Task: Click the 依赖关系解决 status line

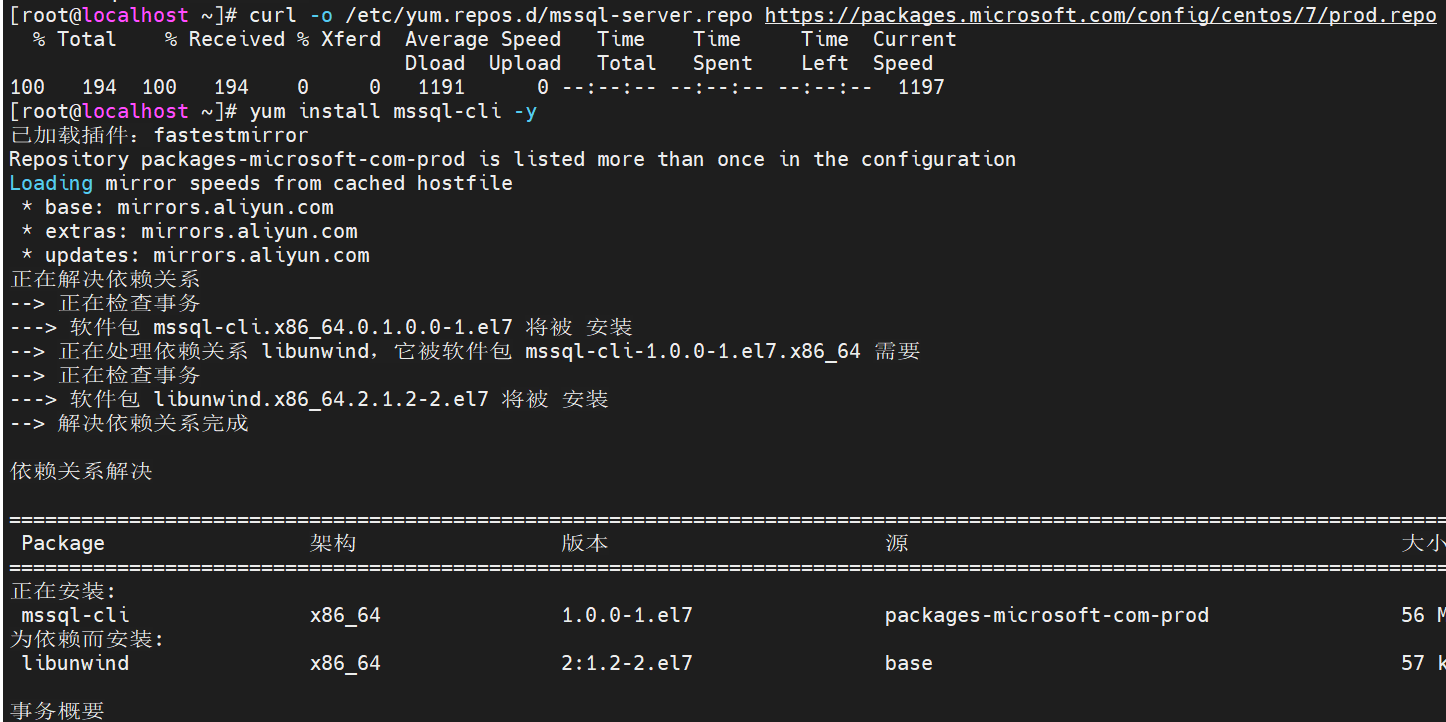Action: click(x=81, y=471)
